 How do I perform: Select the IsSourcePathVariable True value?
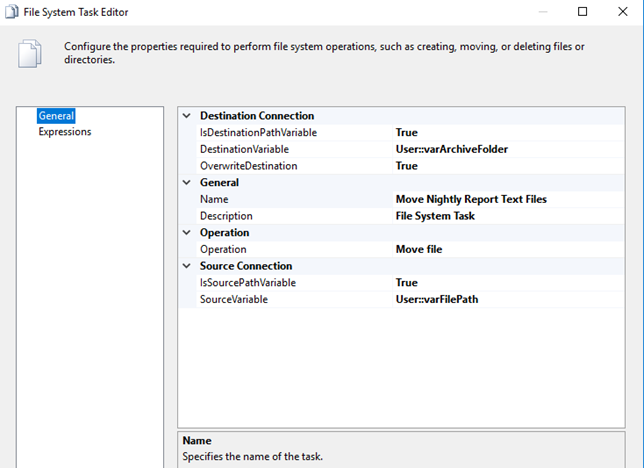click(x=407, y=283)
